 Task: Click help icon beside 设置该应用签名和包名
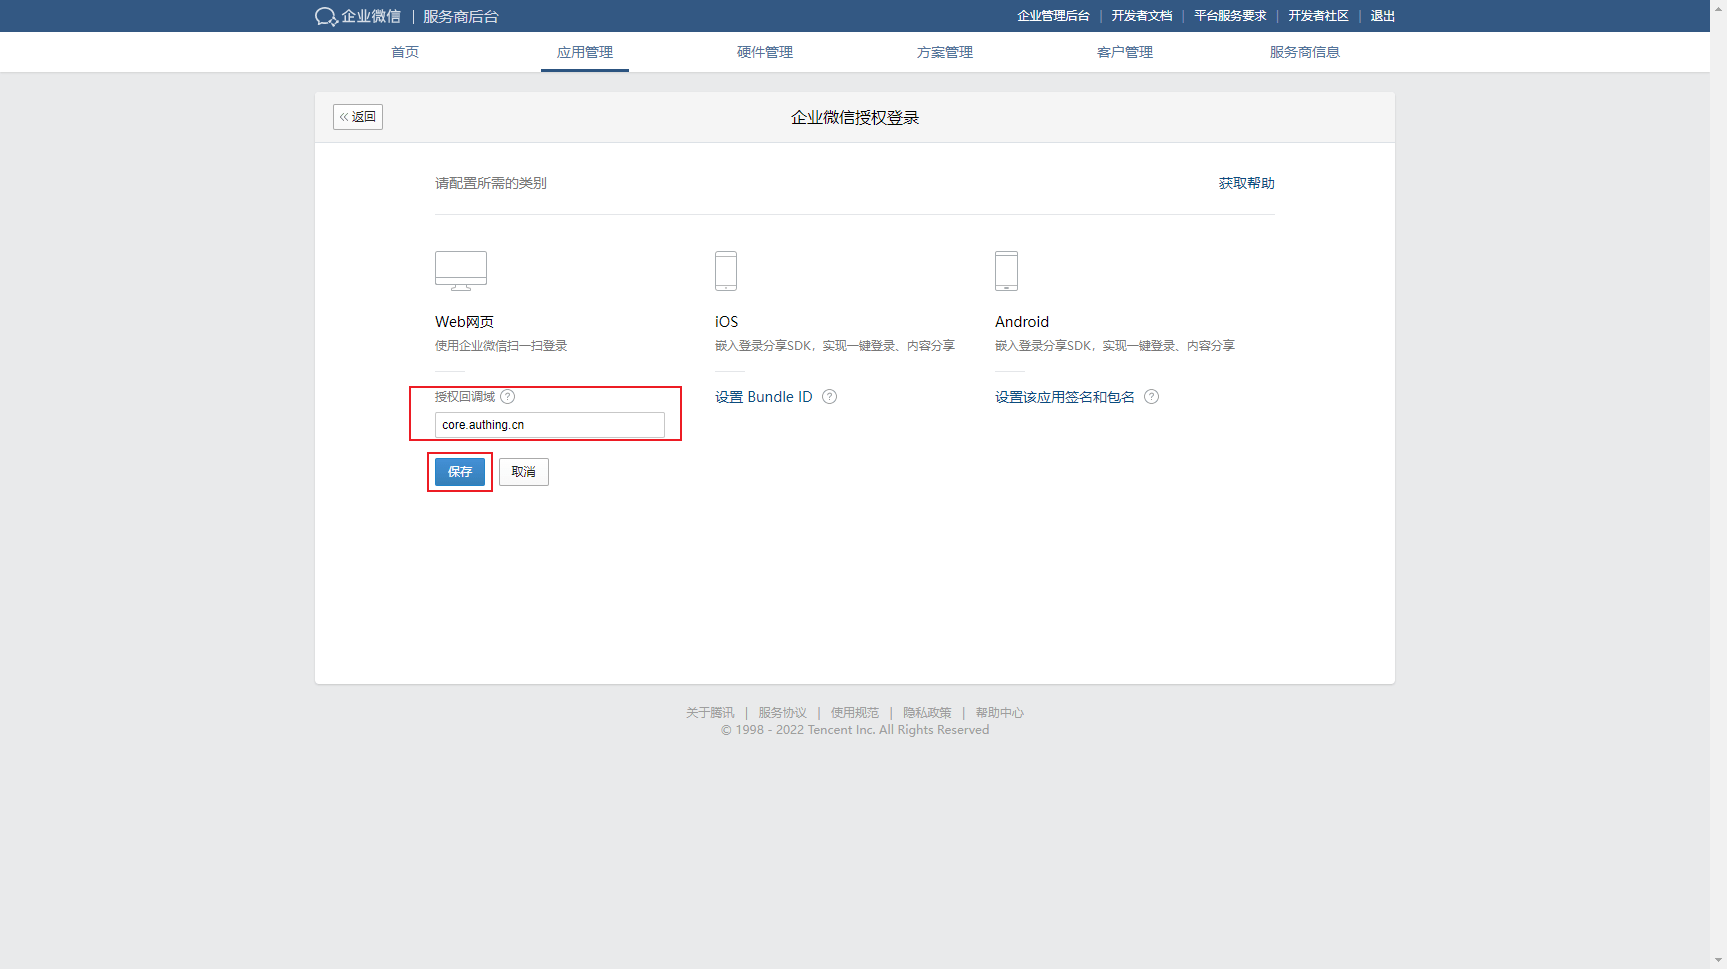[x=1151, y=397]
